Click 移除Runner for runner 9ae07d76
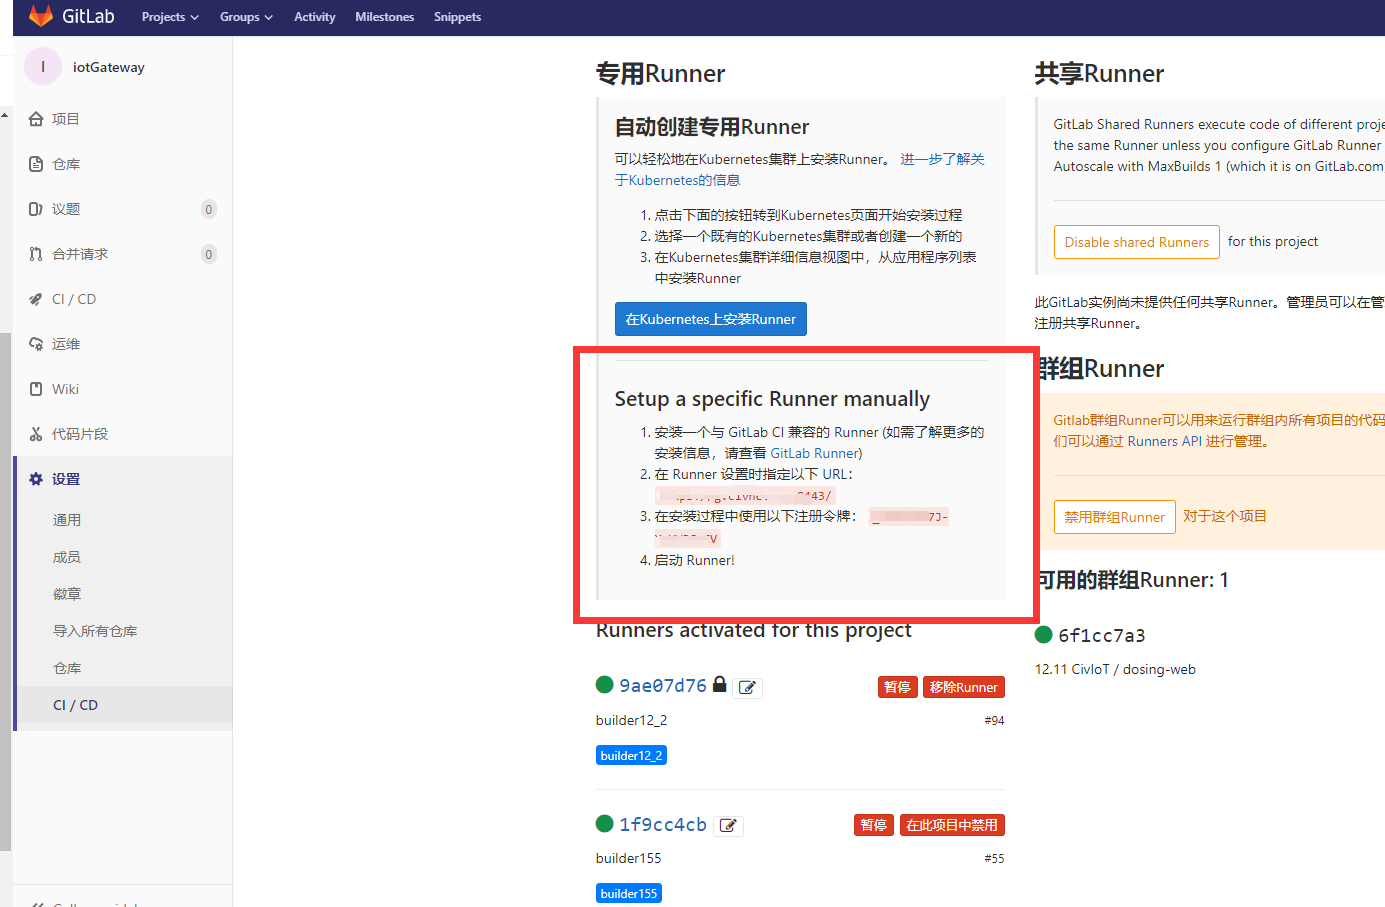The height and width of the screenshot is (907, 1385). click(963, 687)
